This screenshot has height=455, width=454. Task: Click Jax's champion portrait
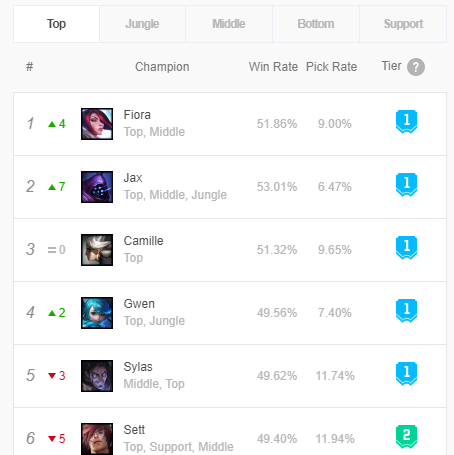coord(97,187)
